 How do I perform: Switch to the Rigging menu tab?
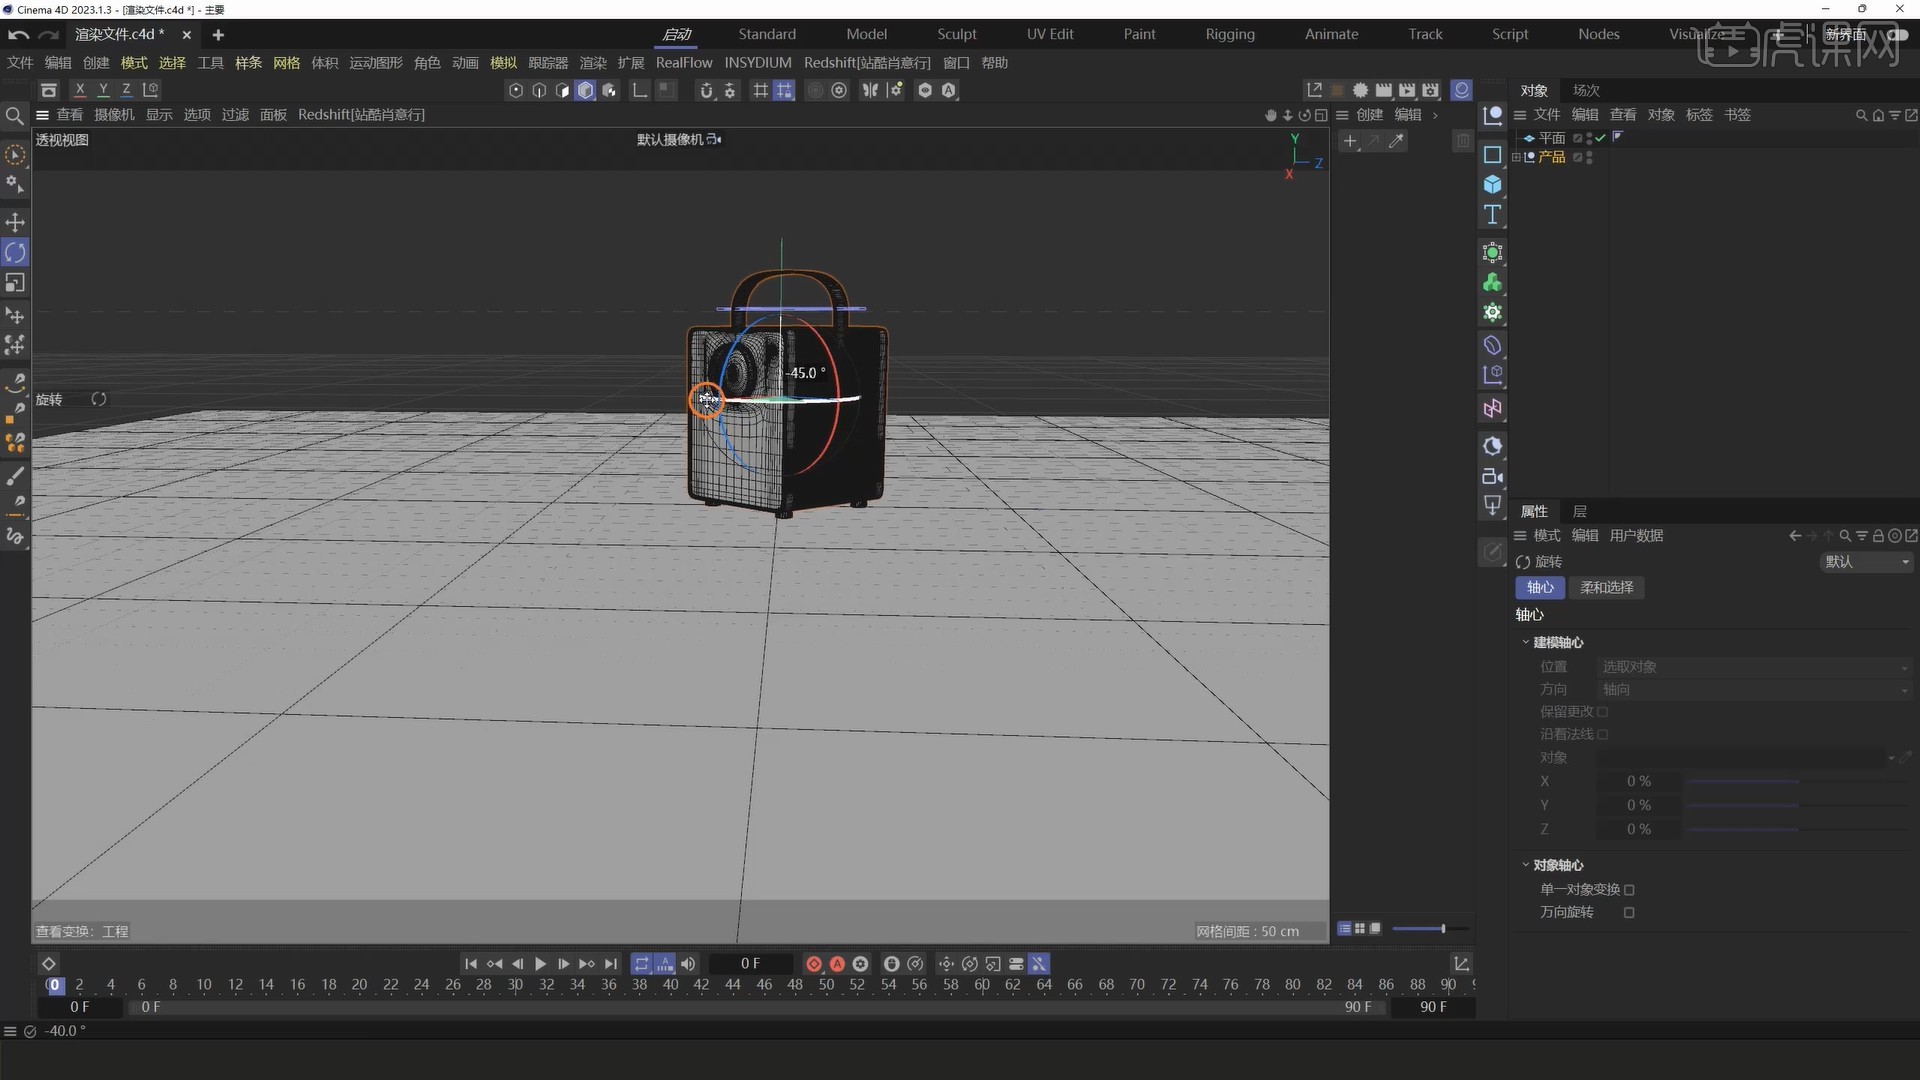1230,33
